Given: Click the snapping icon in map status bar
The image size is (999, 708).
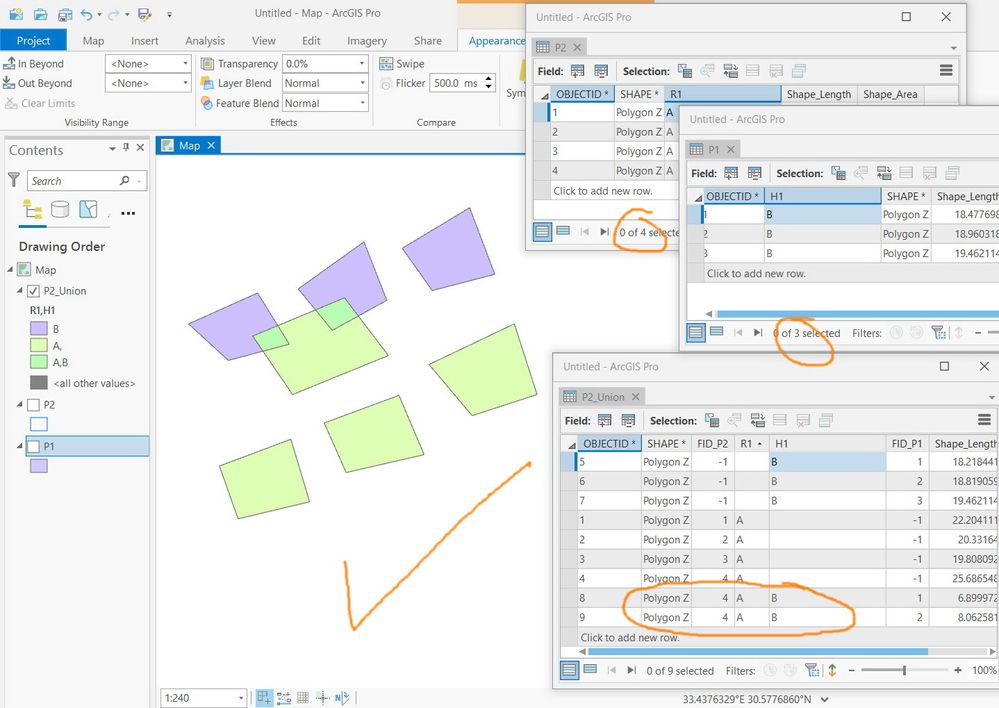Looking at the screenshot, I should point(264,697).
